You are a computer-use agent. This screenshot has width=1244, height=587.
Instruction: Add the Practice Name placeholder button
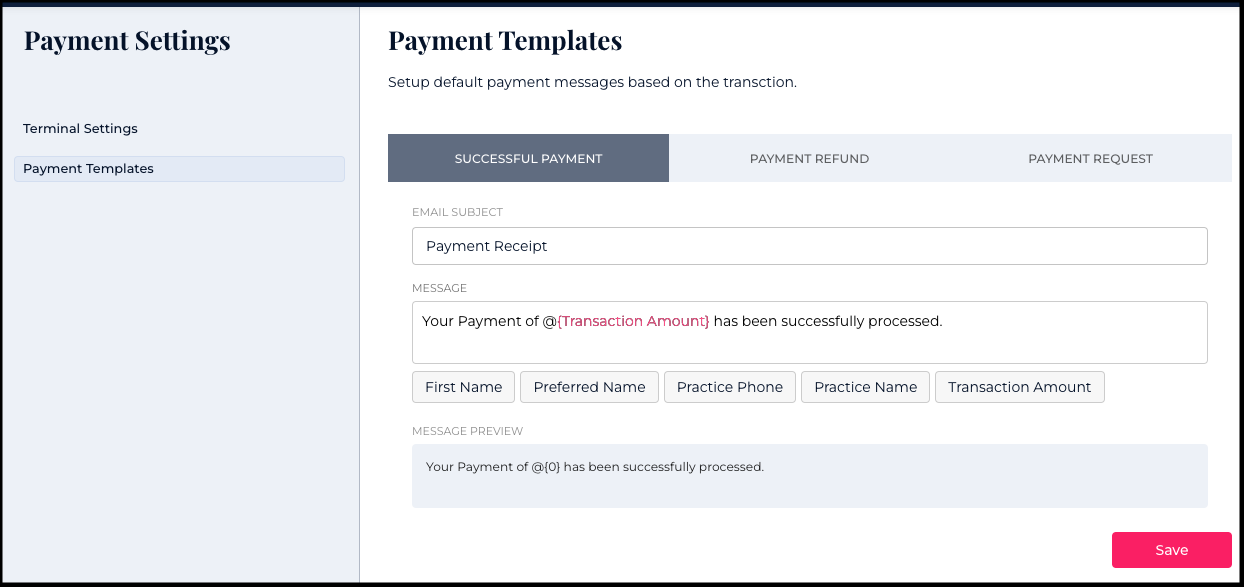point(865,387)
